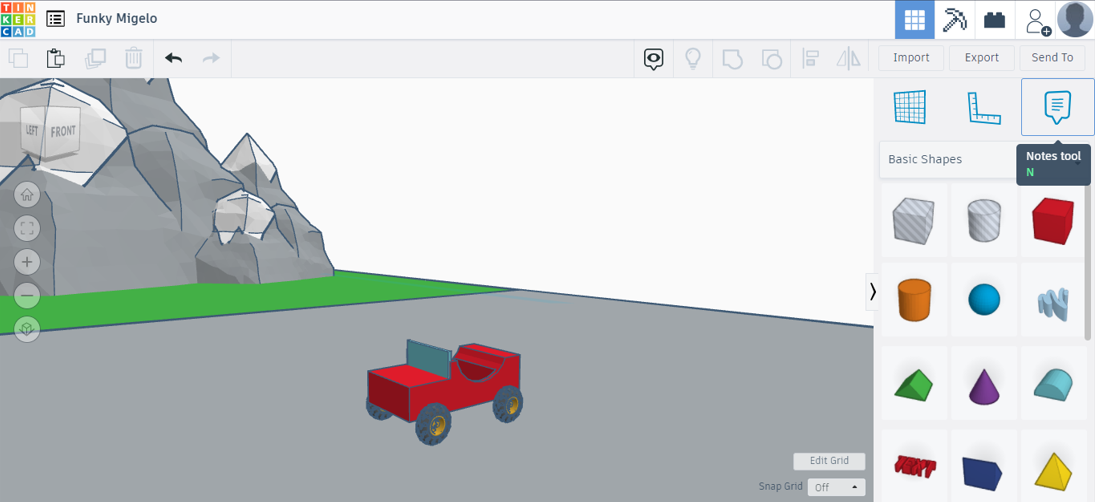
Task: Pick the red Text shape
Action: (913, 466)
